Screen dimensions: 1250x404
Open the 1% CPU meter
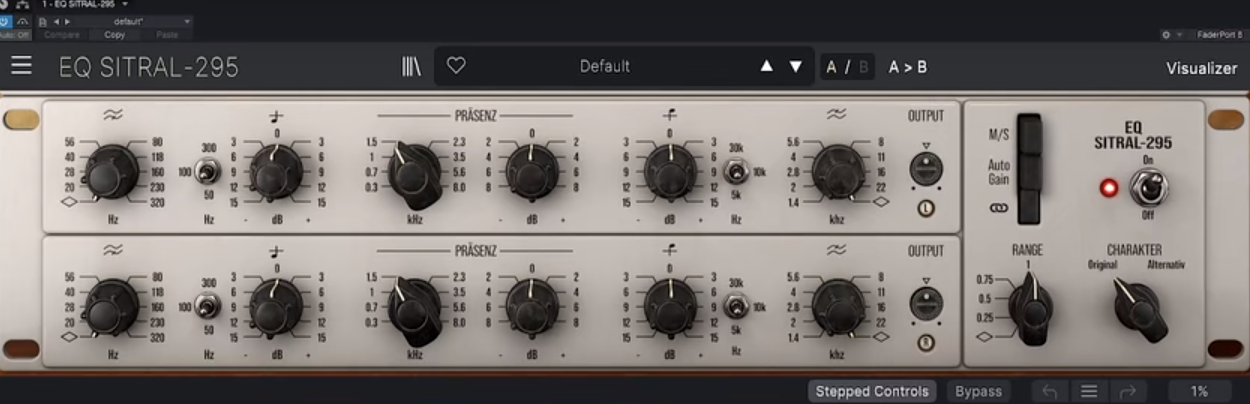(1199, 391)
